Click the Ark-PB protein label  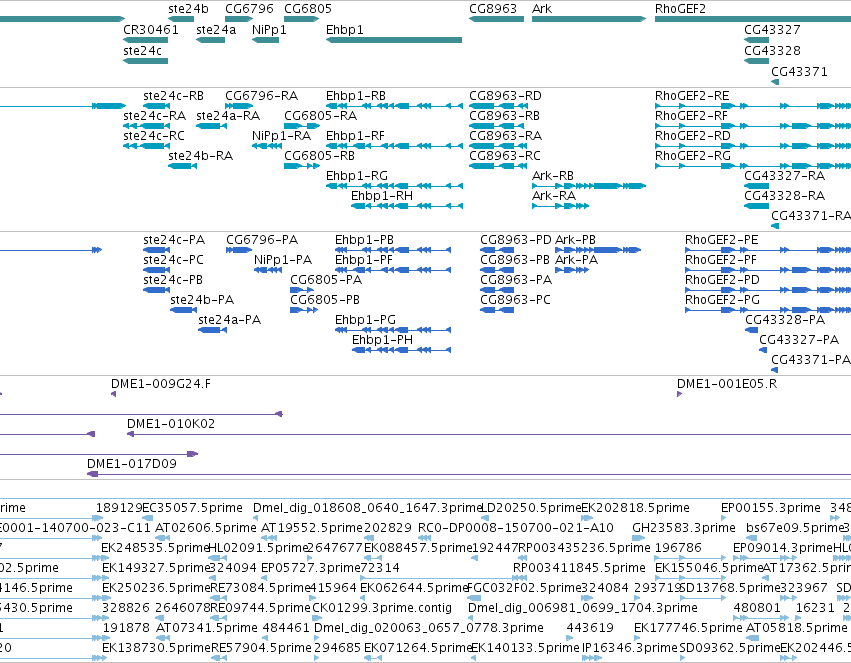(x=575, y=240)
